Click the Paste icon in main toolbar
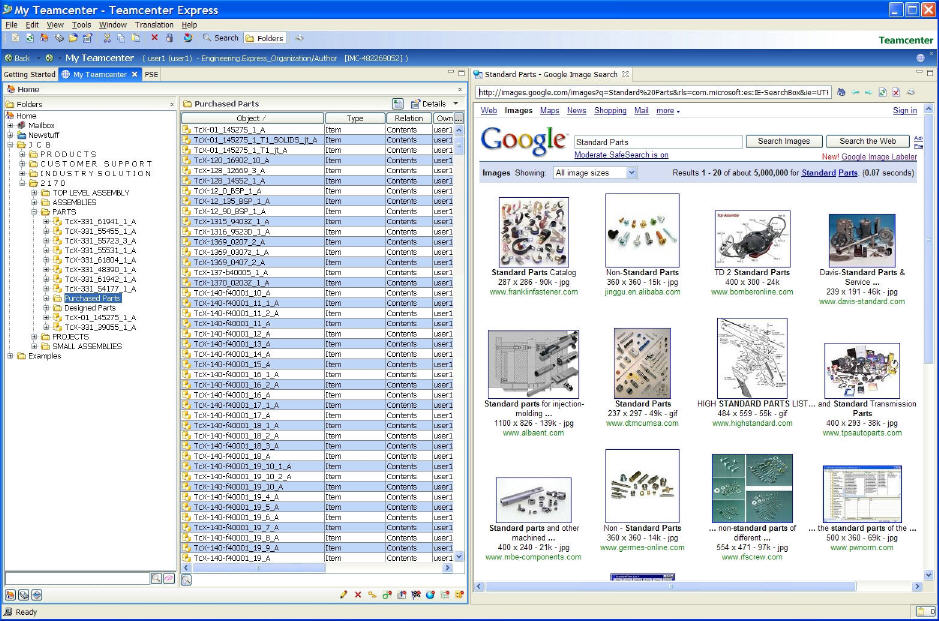Image resolution: width=939 pixels, height=621 pixels. point(135,38)
